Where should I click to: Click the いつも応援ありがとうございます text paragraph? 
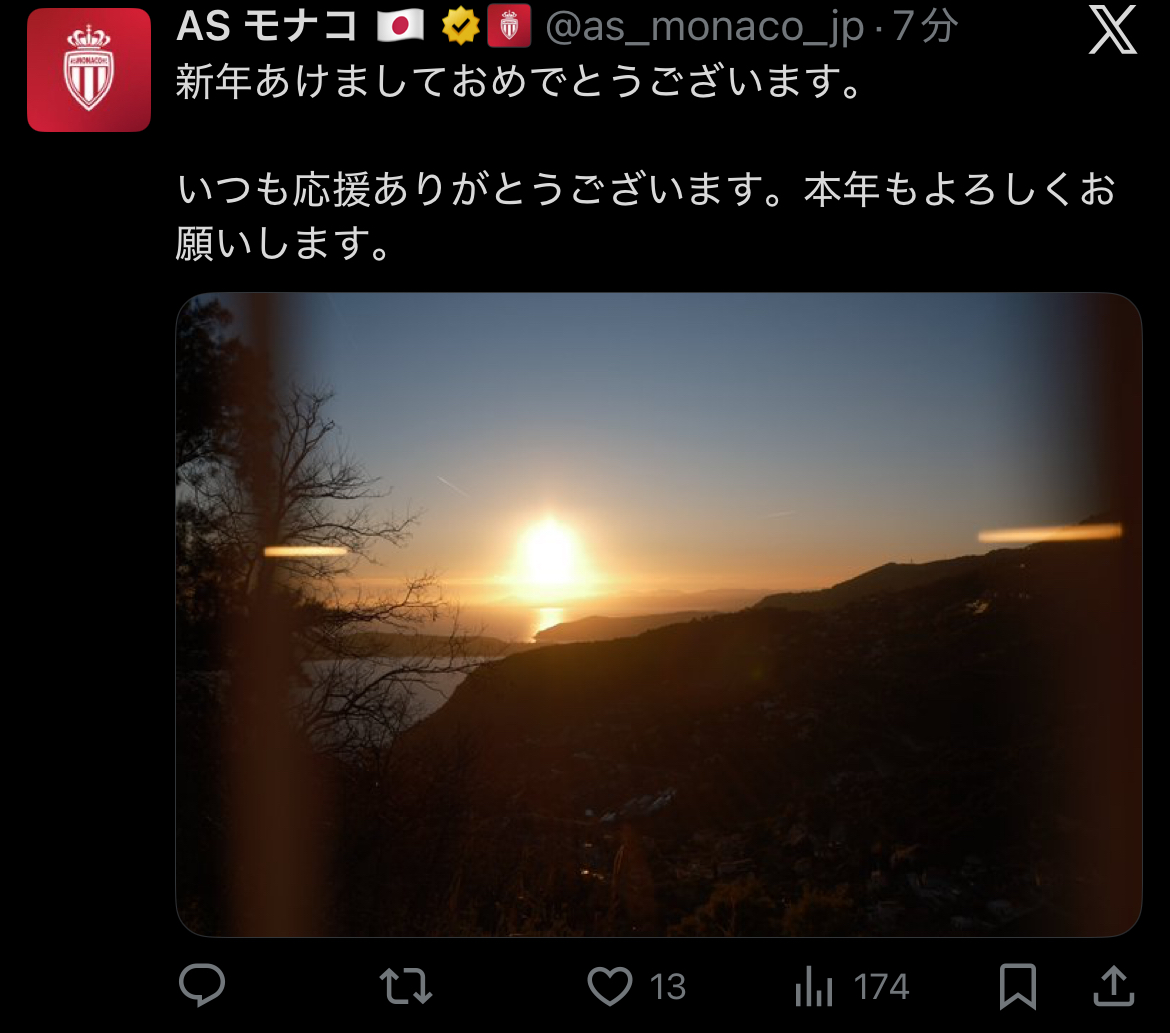[x=646, y=216]
